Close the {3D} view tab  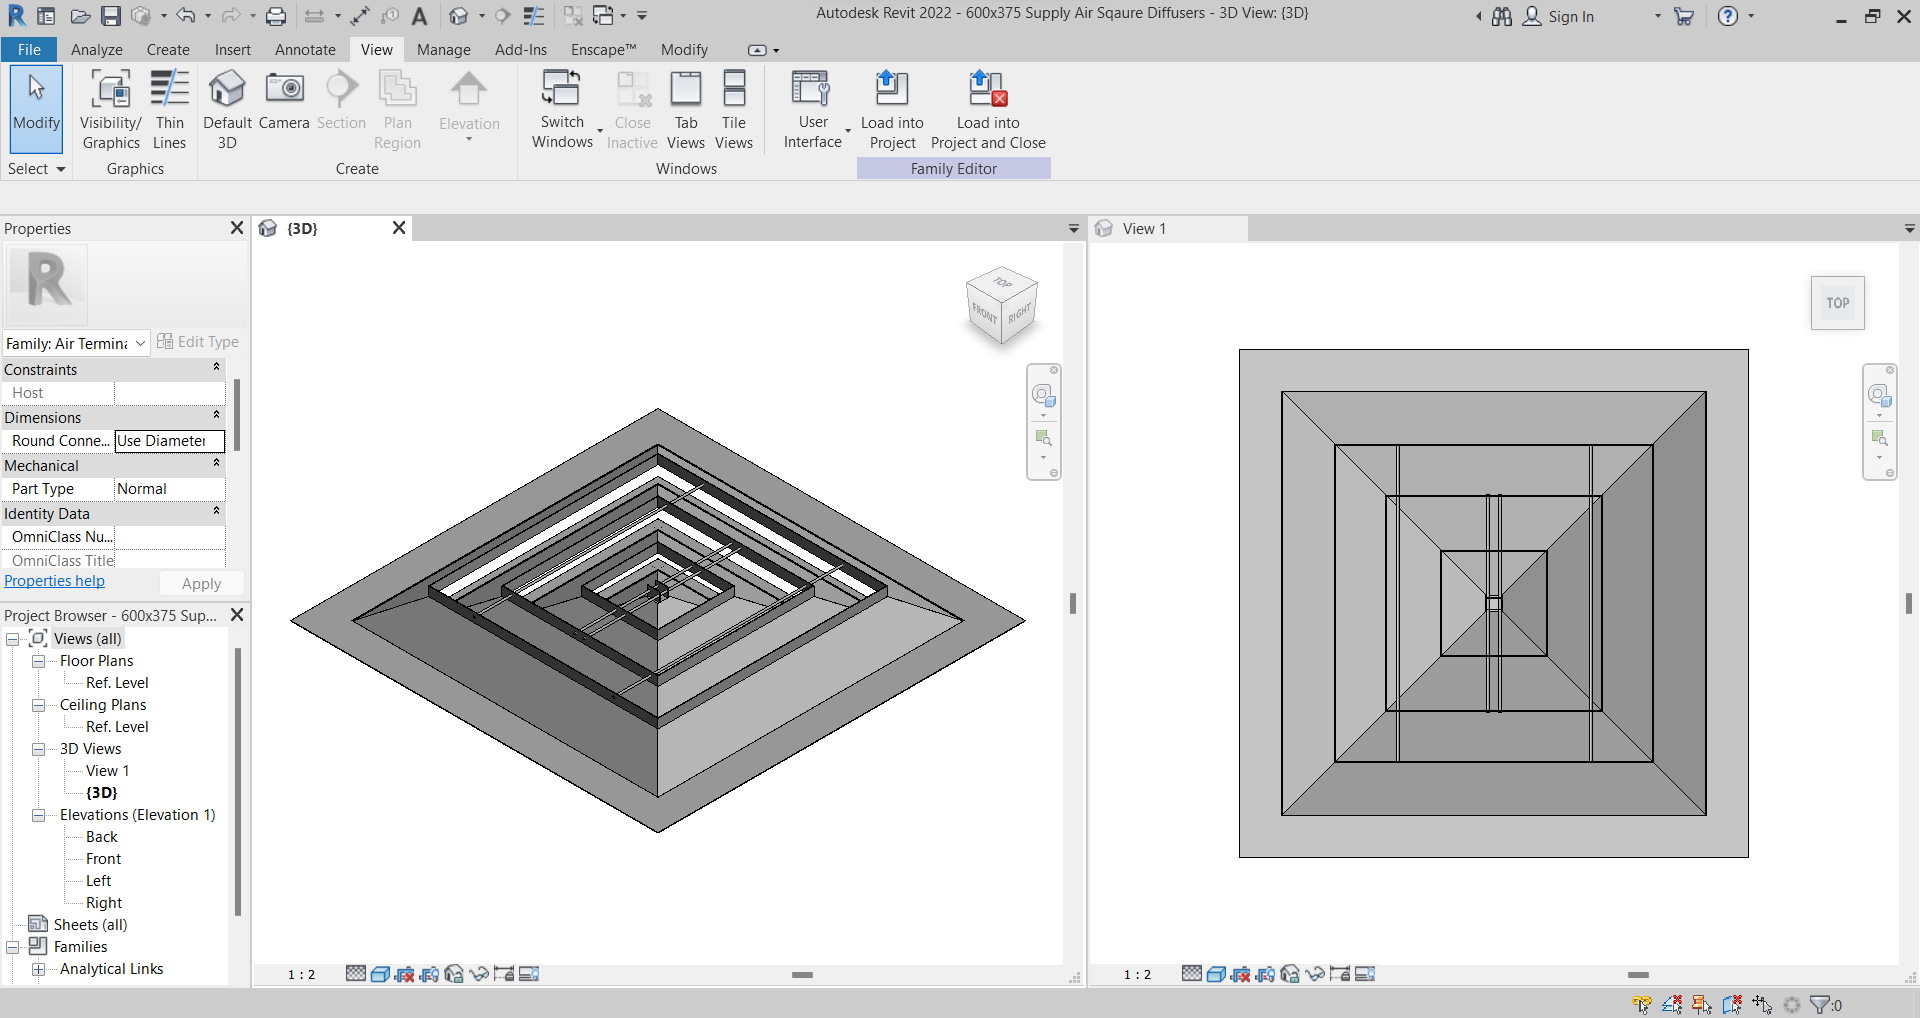pyautogui.click(x=399, y=228)
